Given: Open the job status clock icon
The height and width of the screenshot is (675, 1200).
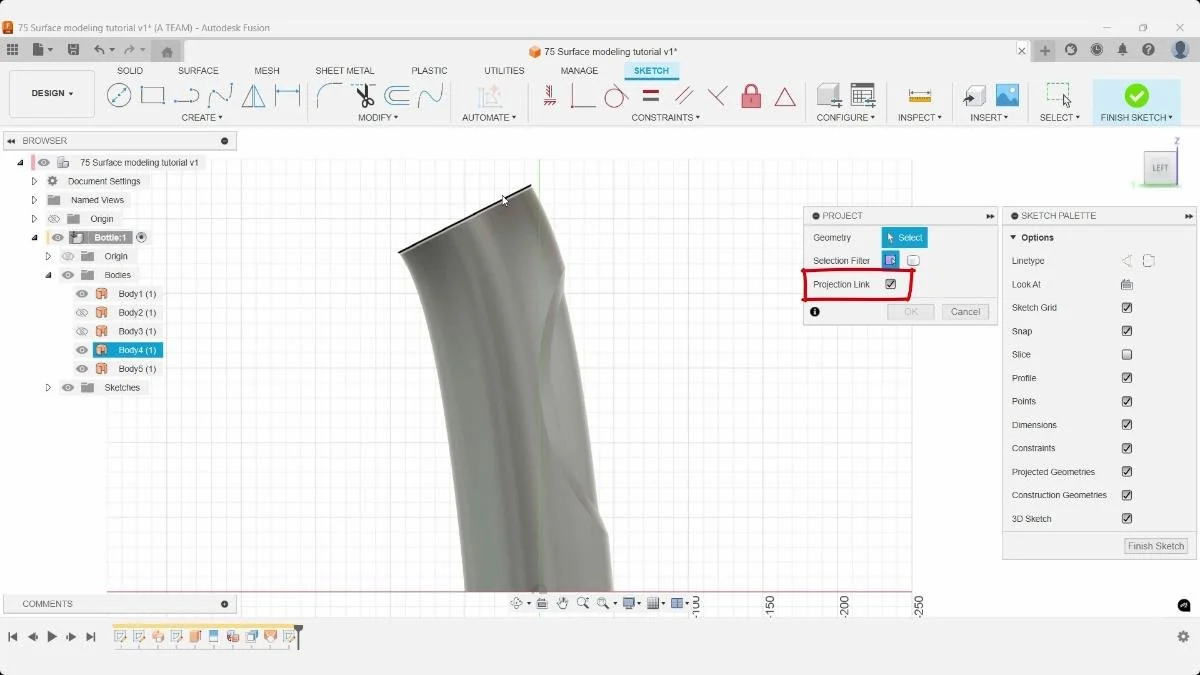Looking at the screenshot, I should coord(1097,50).
